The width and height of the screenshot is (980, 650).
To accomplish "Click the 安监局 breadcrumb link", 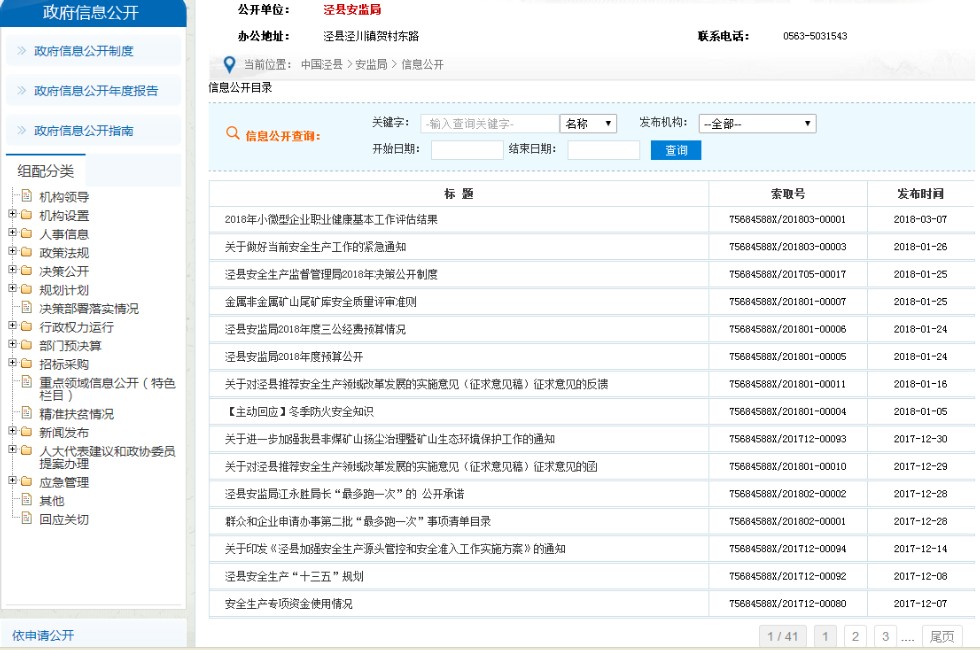I will (x=371, y=64).
